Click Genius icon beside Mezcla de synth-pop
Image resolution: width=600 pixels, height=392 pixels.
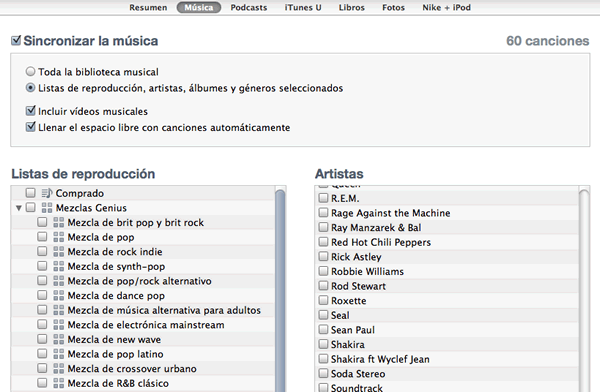[59, 266]
